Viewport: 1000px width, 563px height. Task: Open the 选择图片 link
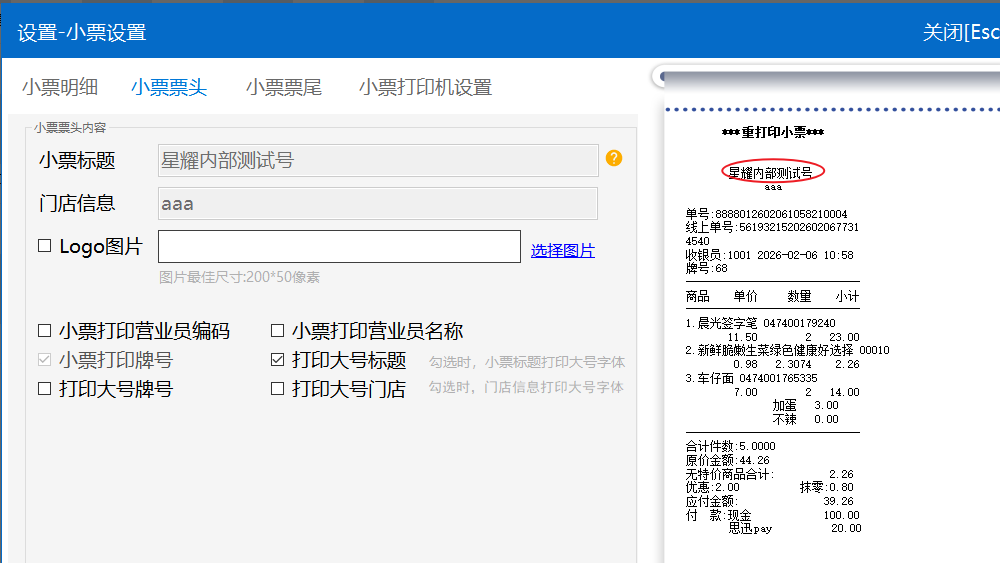562,250
